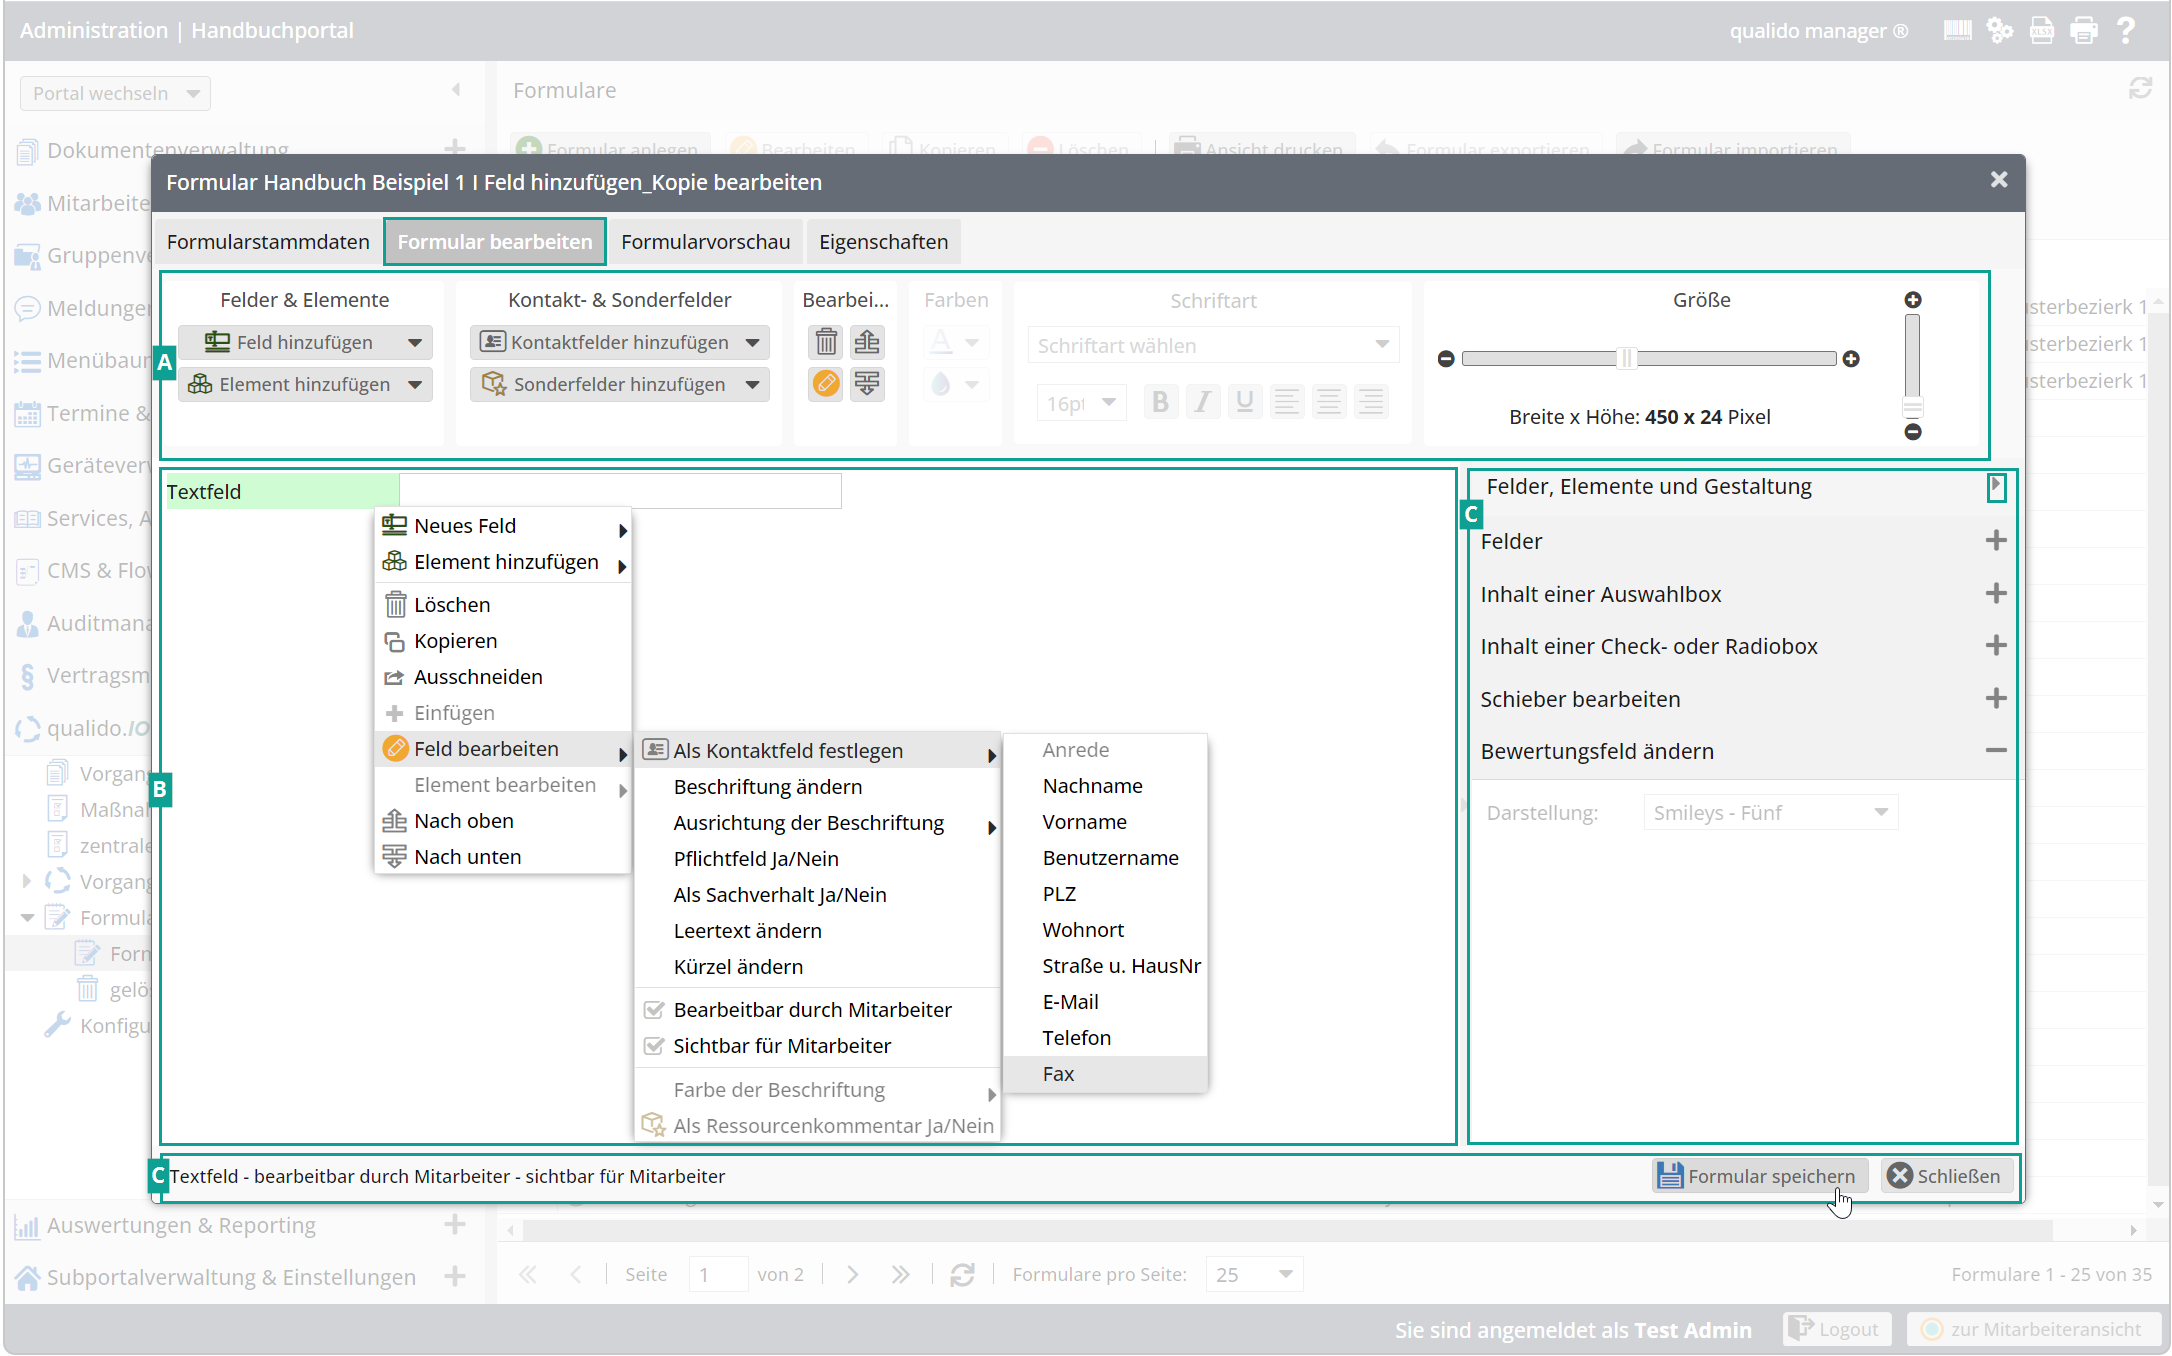Viewport: 2172px width, 1356px height.
Task: Choose Nach unten in context menu
Action: pyautogui.click(x=503, y=857)
